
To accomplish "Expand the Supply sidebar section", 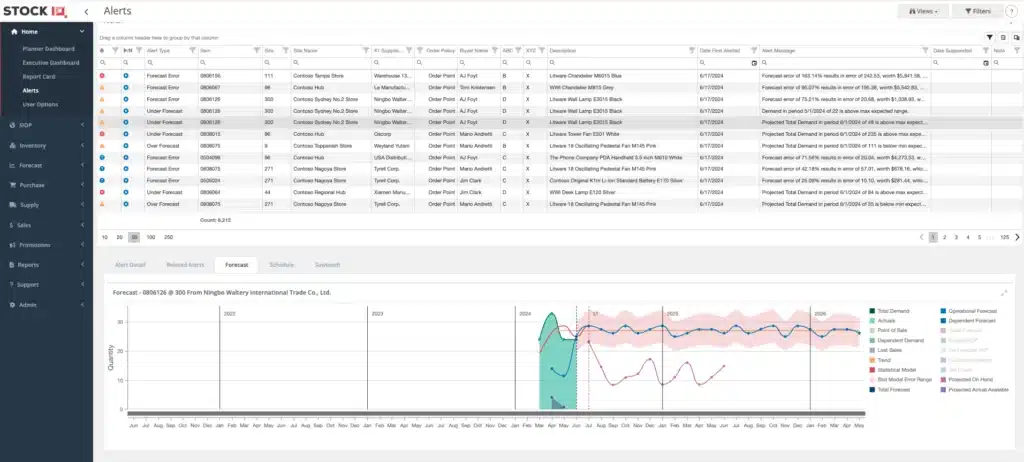I will [x=82, y=205].
